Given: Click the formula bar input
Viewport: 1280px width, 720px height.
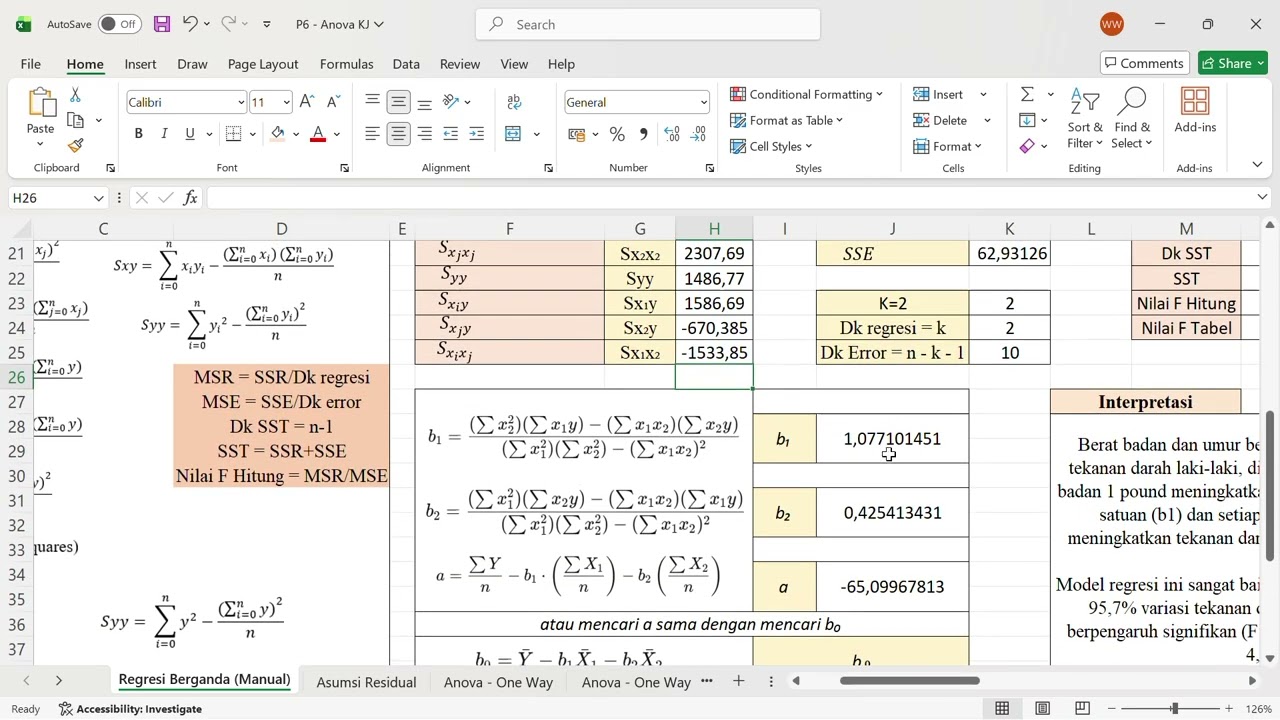Looking at the screenshot, I should tap(730, 198).
